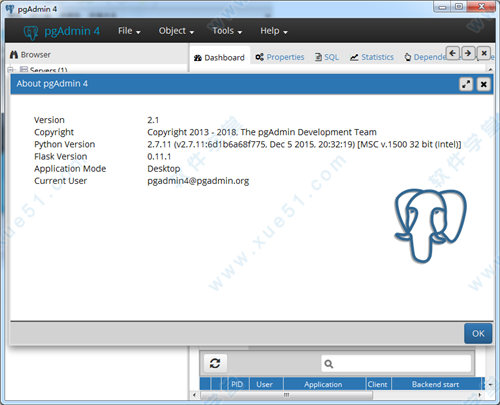Click the horizontal scrollbar left arrow
Screen dimensions: 500x405
194,395
